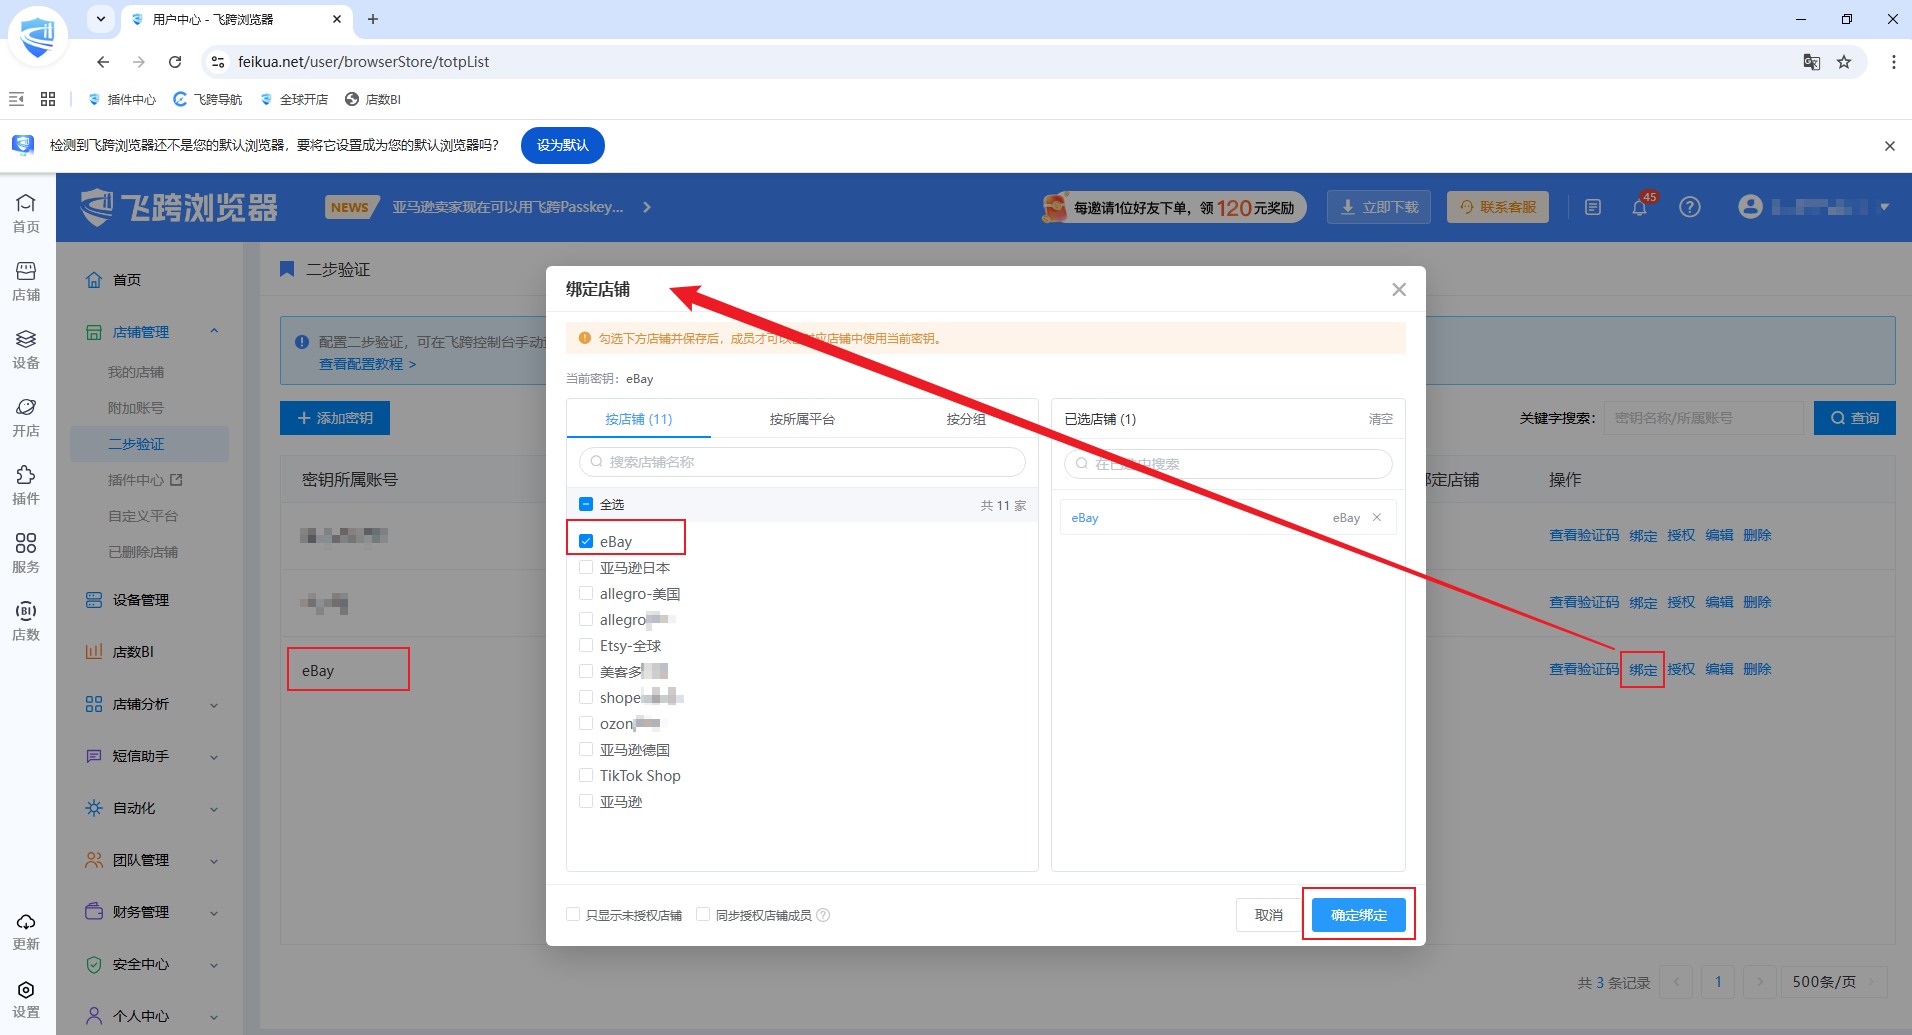The image size is (1912, 1035).
Task: Enable 同步授权店铺成员 checkbox
Action: coord(703,914)
